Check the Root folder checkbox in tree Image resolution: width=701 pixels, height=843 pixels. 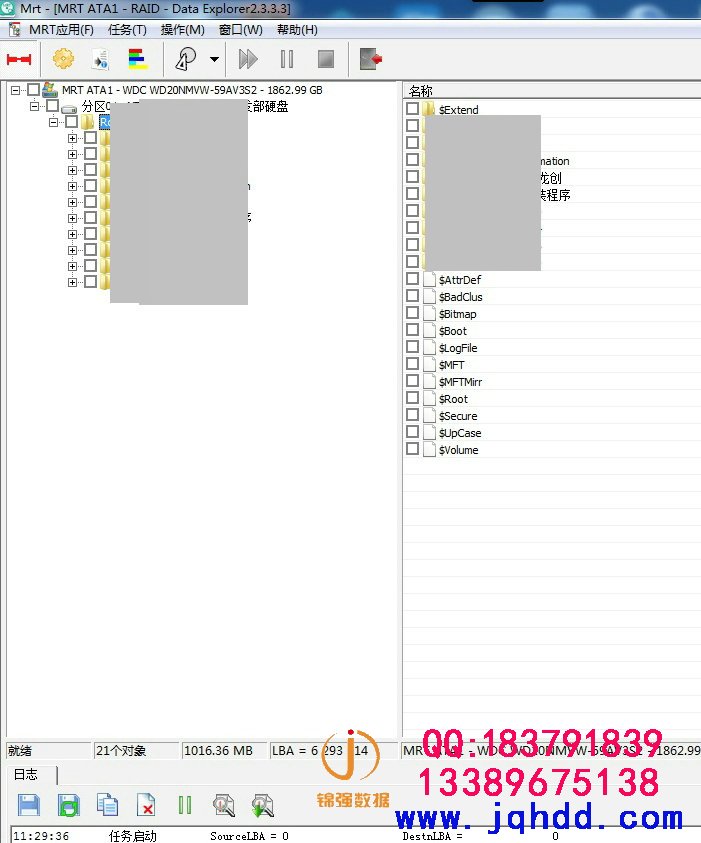[71, 122]
